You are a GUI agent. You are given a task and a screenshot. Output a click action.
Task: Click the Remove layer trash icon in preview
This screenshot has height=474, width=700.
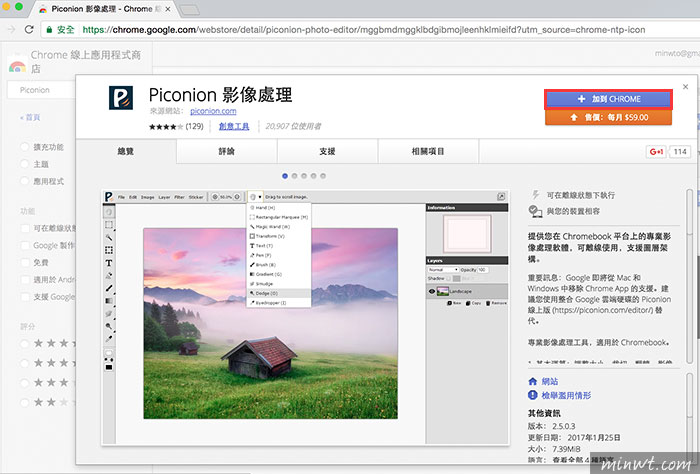(488, 303)
